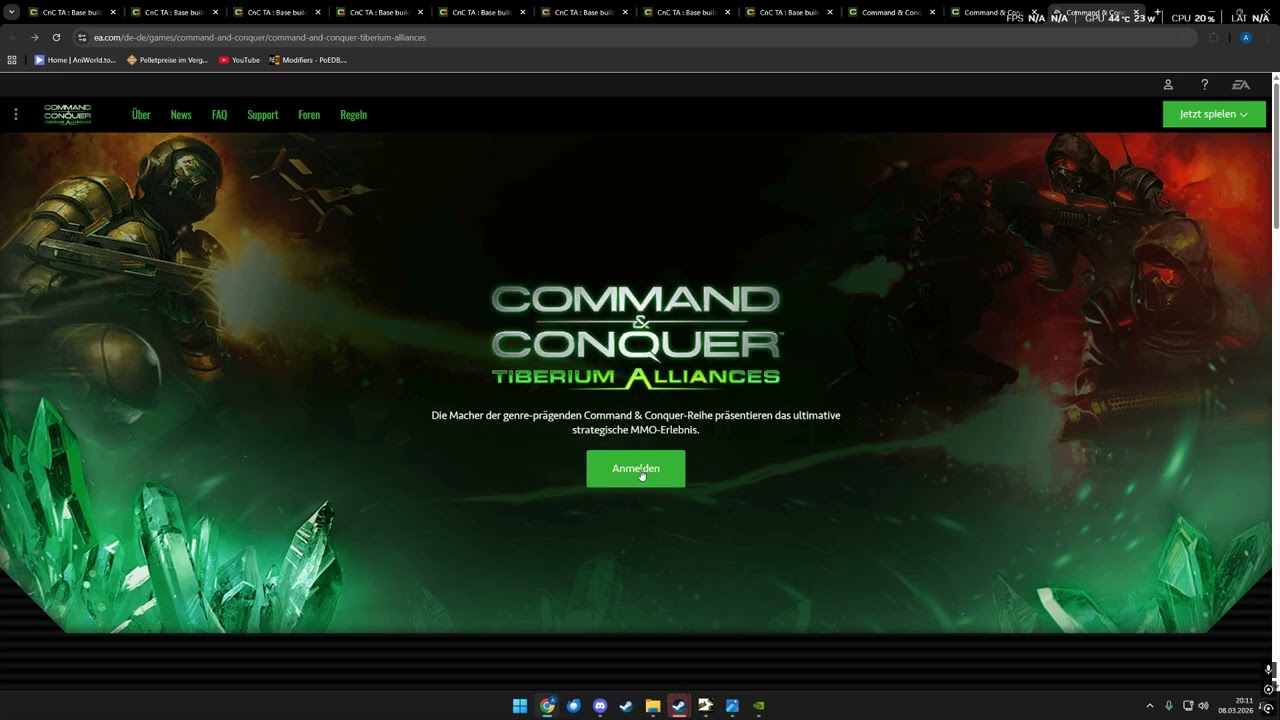Open the volume icon in the system tray
1280x720 pixels.
coord(1203,706)
